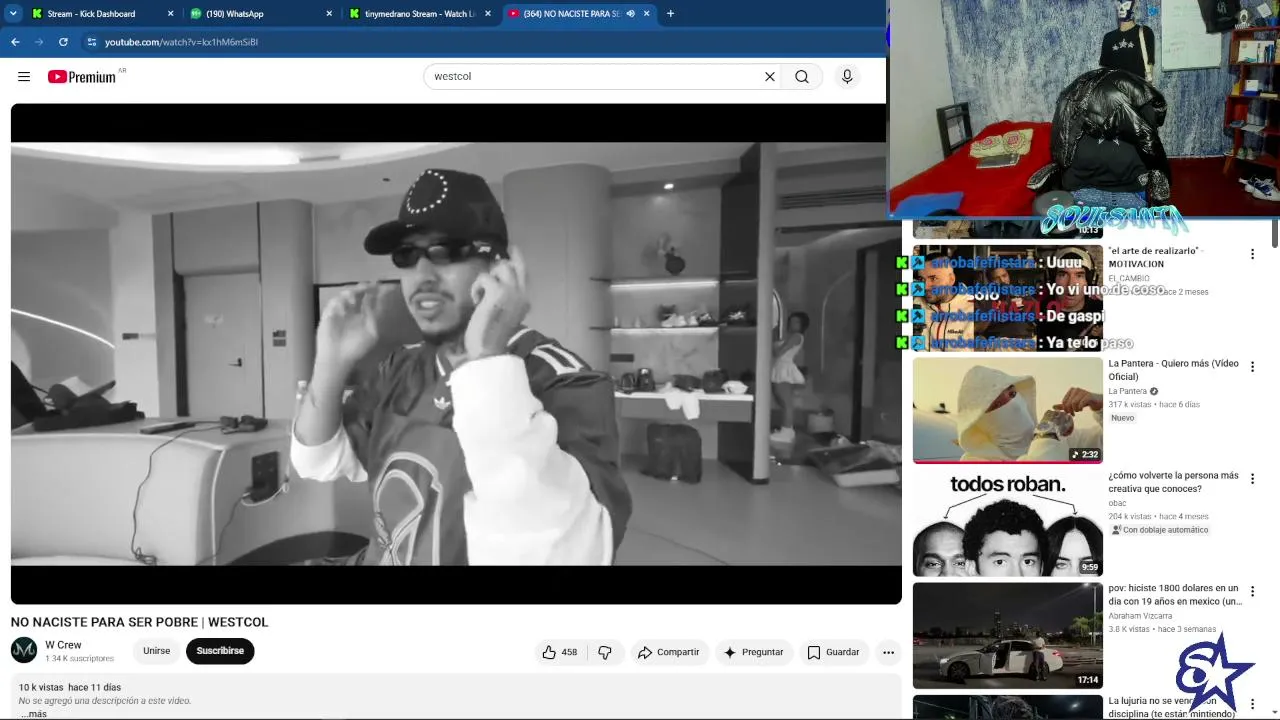Ask about the video with Preguntar
Screen dimensions: 1280x720
click(x=754, y=652)
